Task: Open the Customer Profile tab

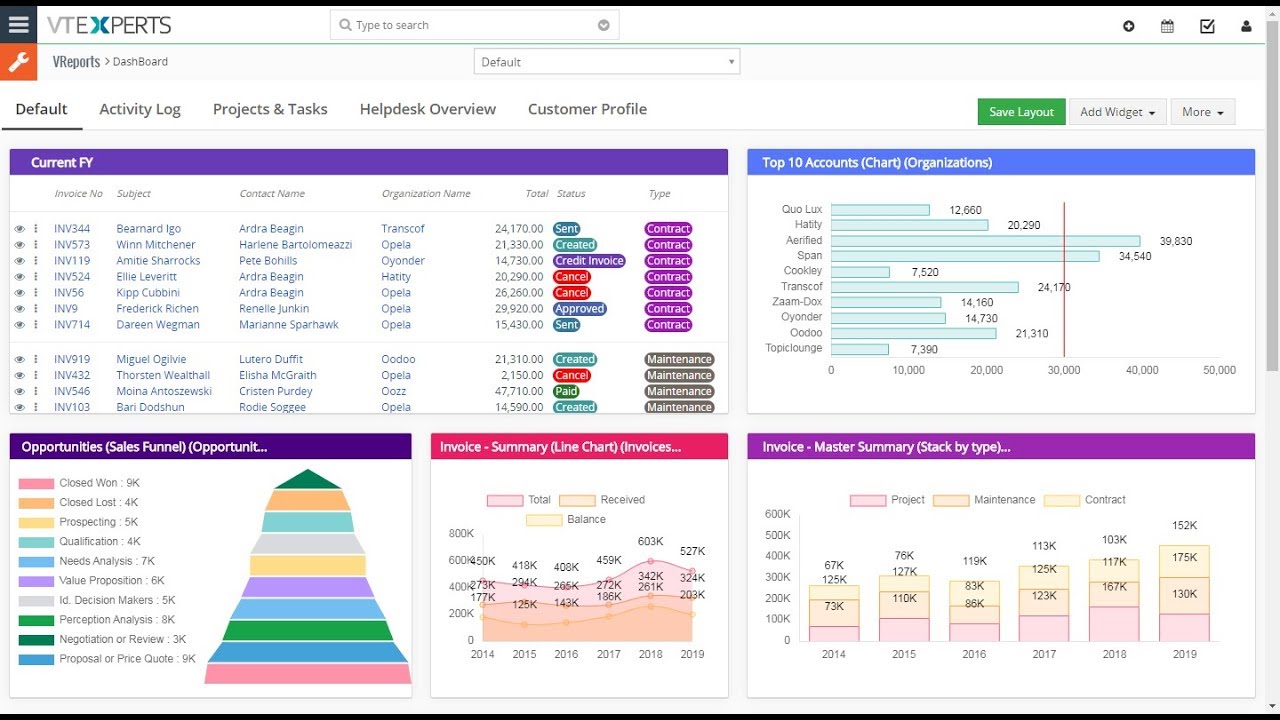Action: click(x=587, y=109)
